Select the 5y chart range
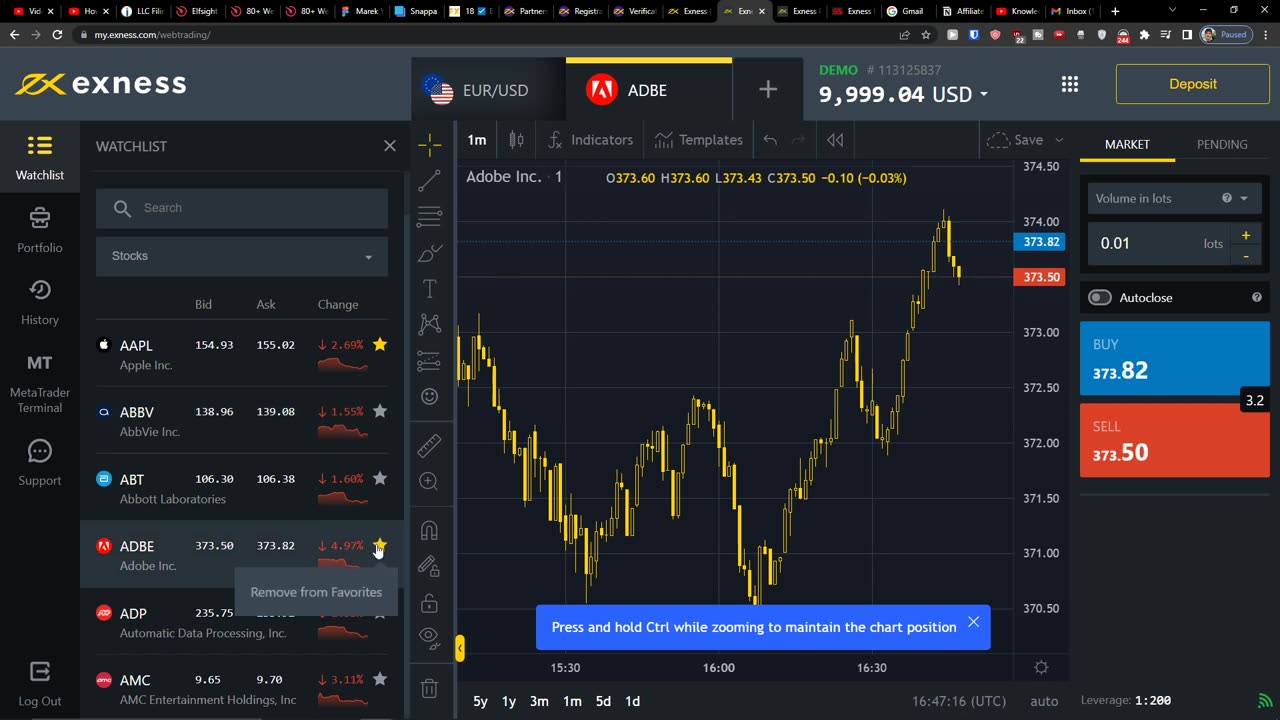The width and height of the screenshot is (1280, 720). coord(480,701)
